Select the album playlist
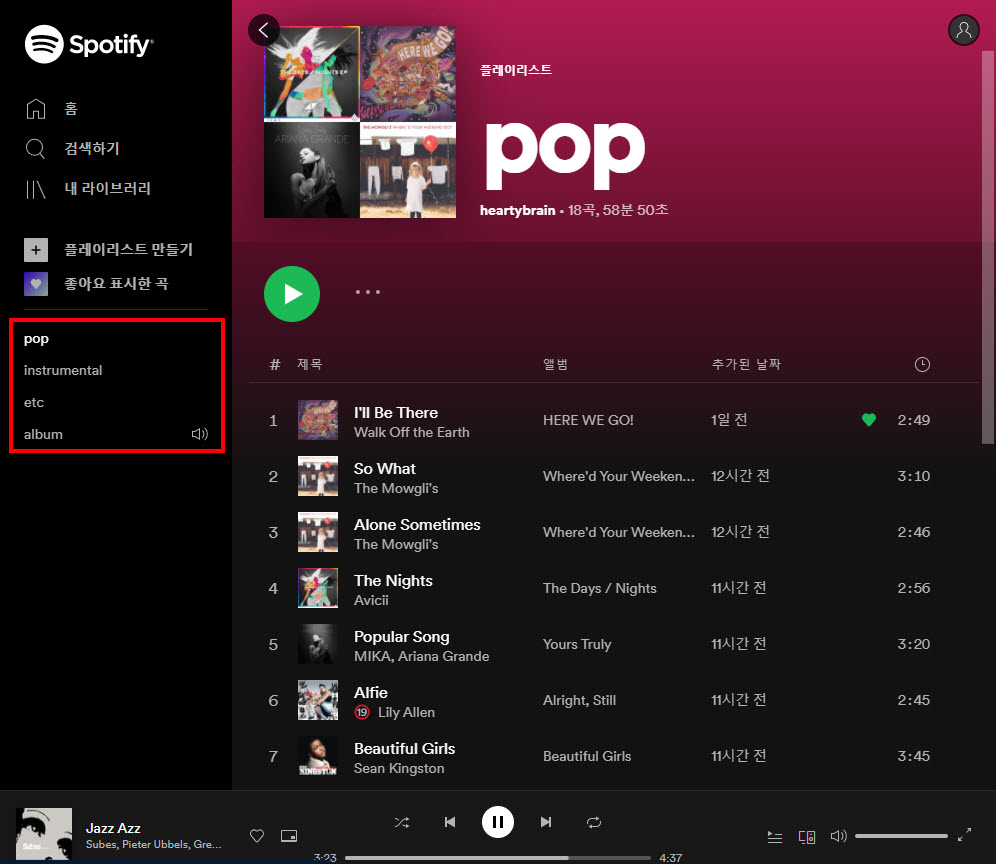The width and height of the screenshot is (996, 864). (x=43, y=435)
